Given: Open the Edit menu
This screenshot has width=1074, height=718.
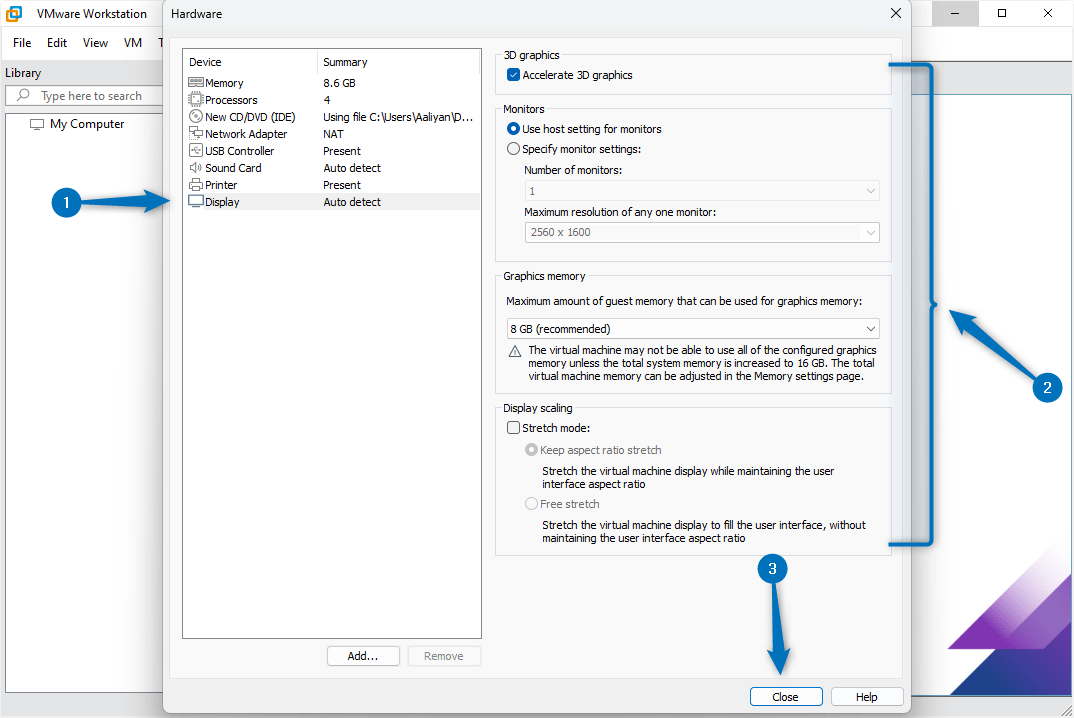Looking at the screenshot, I should [56, 42].
